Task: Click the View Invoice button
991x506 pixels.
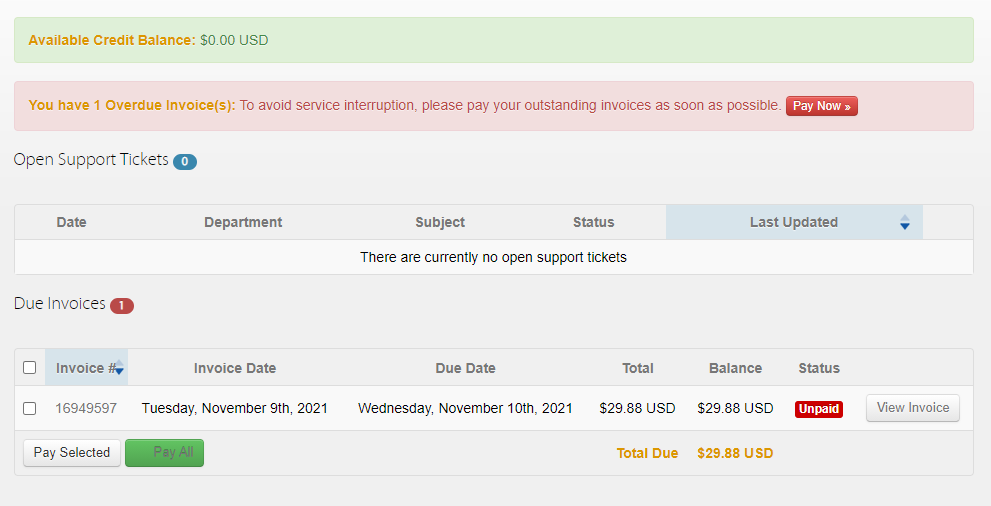Action: click(912, 408)
